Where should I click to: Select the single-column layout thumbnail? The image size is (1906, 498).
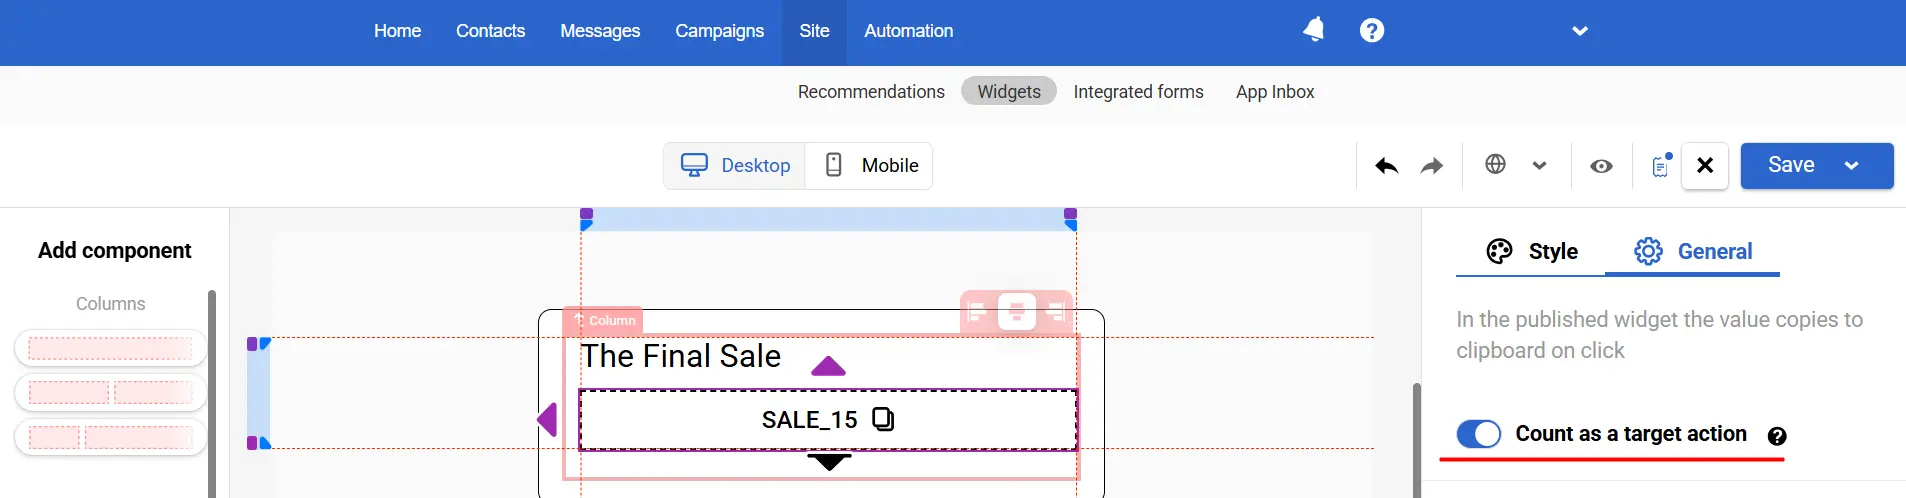110,348
